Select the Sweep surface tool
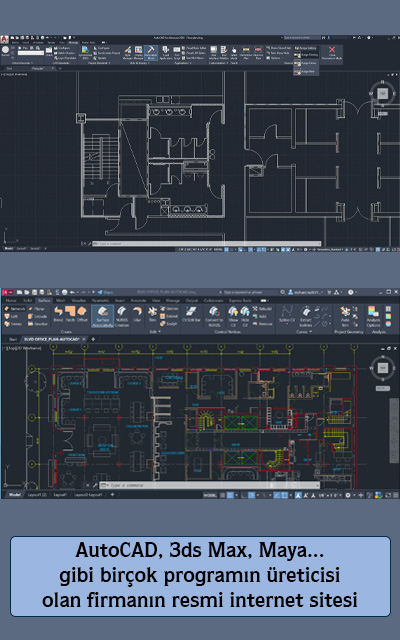400x640 pixels. point(13,324)
